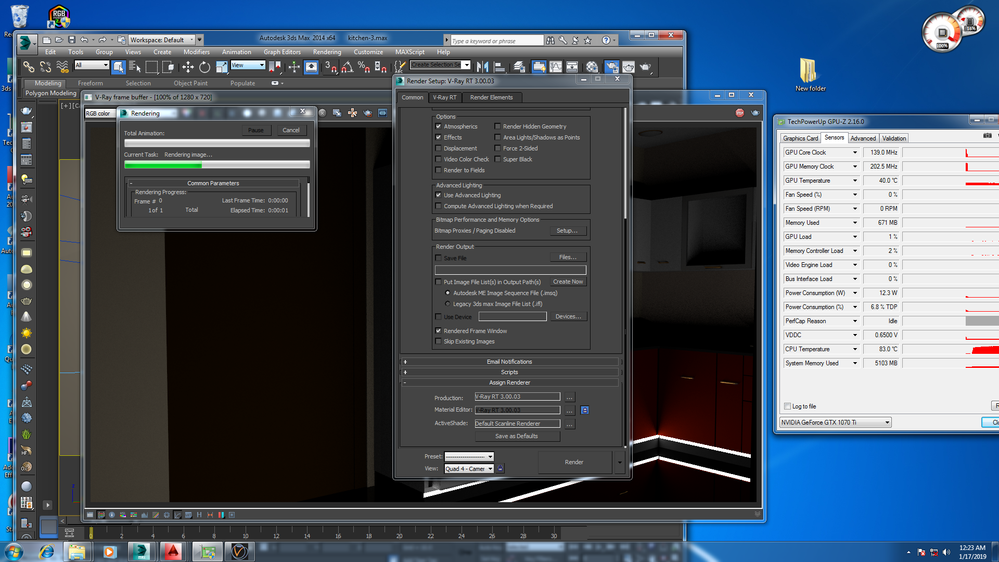999x562 pixels.
Task: Toggle the Percent Snap icon
Action: pyautogui.click(x=364, y=66)
